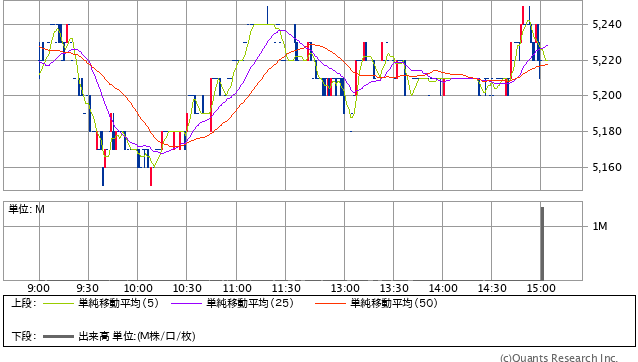The image size is (638, 362).
Task: Click the 5,180 price axis label
Action: coord(607,131)
